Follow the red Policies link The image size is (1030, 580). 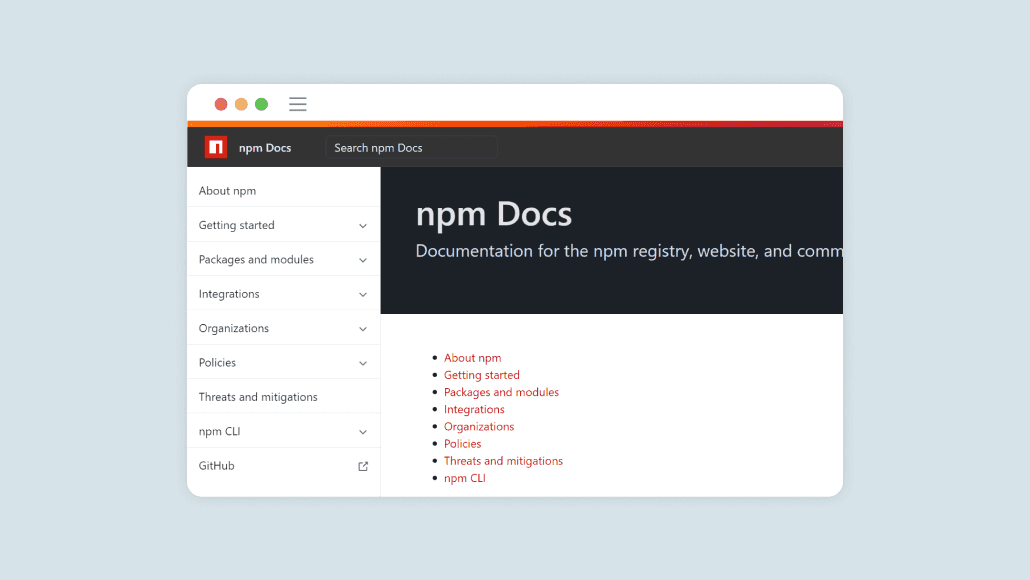462,443
